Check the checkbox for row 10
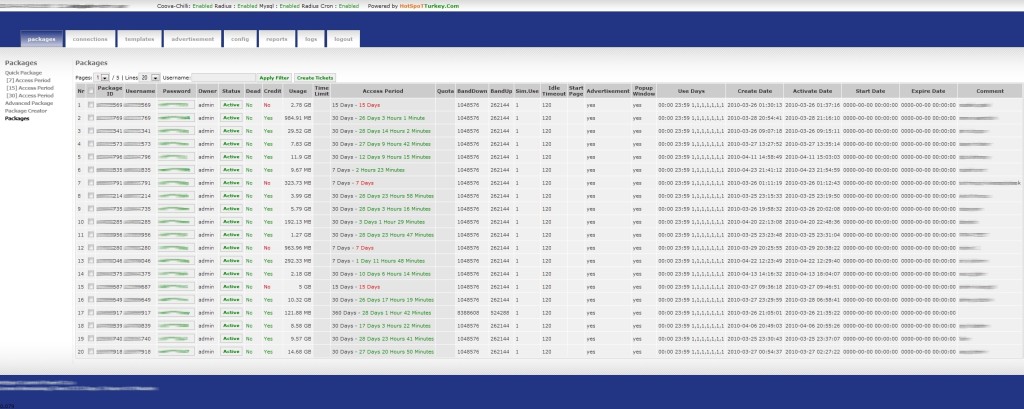Image resolution: width=1024 pixels, height=409 pixels. coord(91,221)
